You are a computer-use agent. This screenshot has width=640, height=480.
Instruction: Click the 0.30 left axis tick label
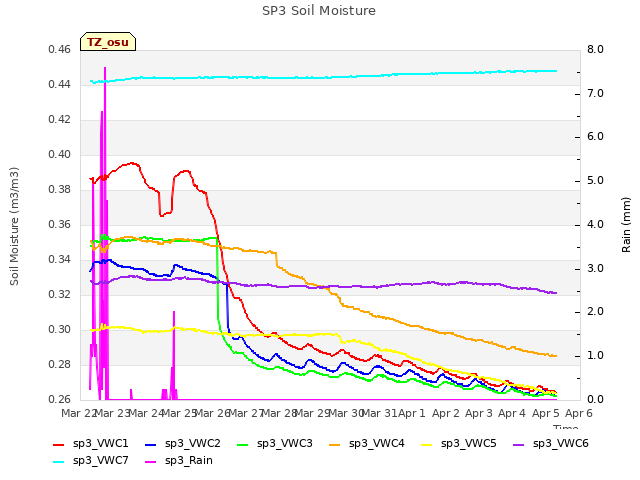click(x=59, y=329)
